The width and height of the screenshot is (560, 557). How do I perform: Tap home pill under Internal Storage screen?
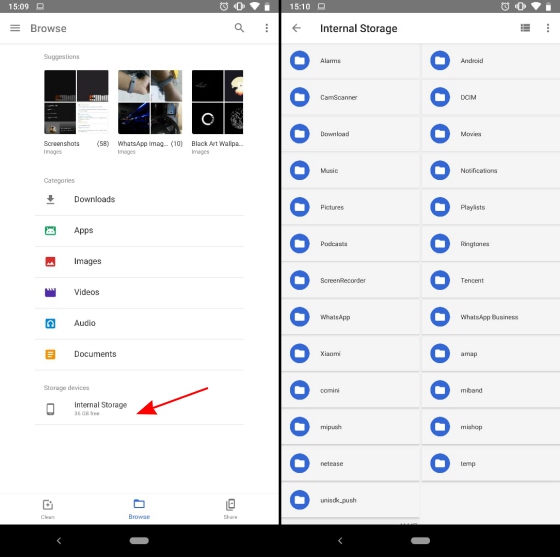pyautogui.click(x=420, y=541)
